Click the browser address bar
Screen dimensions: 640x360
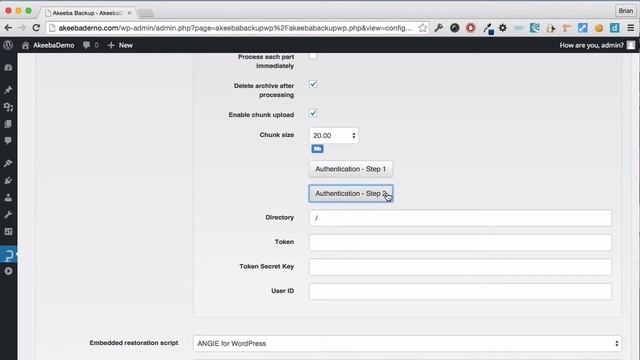[x=236, y=28]
